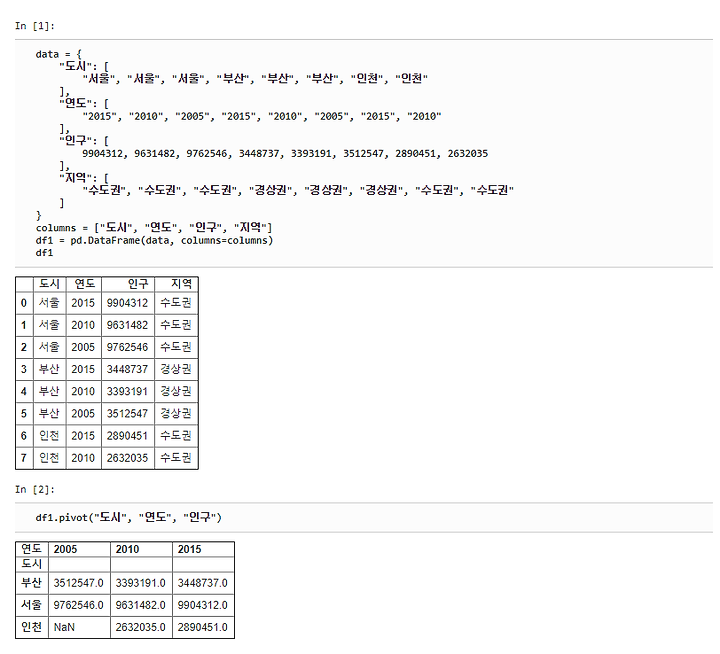Image resolution: width=720 pixels, height=654 pixels.
Task: Click cell 9762546.0 in pivot table
Action: (79, 605)
